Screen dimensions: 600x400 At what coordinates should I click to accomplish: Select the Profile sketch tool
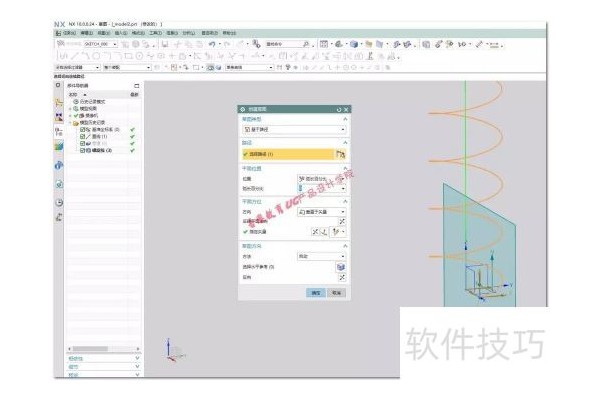pyautogui.click(x=64, y=56)
